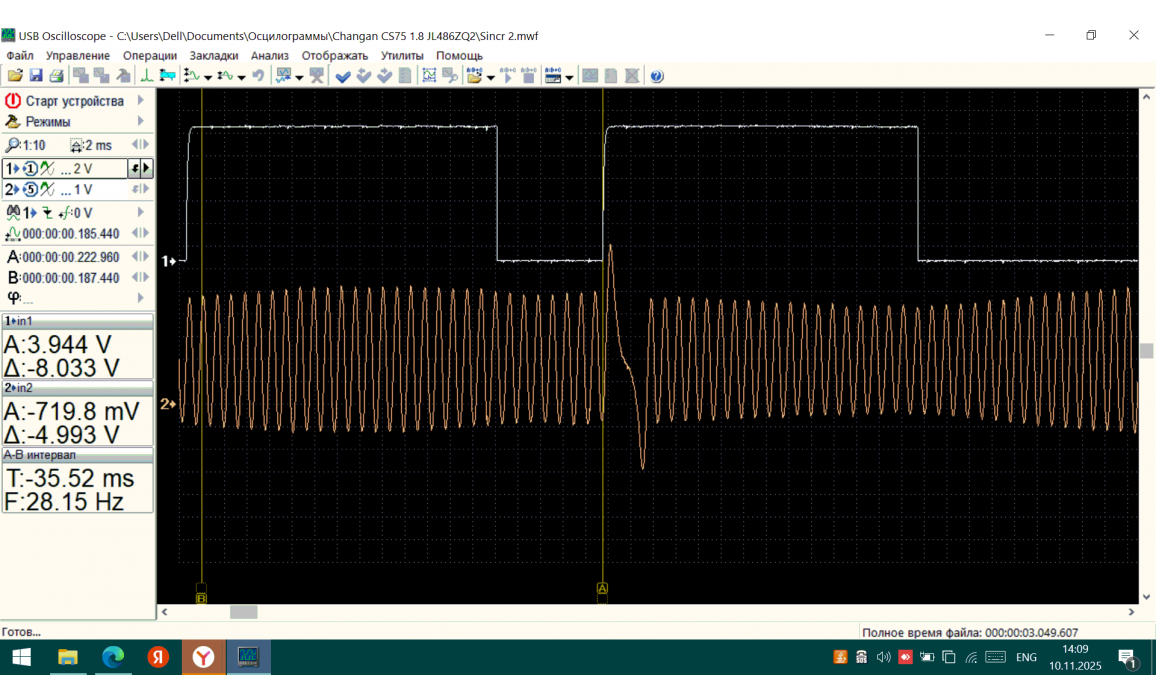The height and width of the screenshot is (700, 1156).
Task: Expand the Режимы modes submenu arrow
Action: (x=141, y=122)
